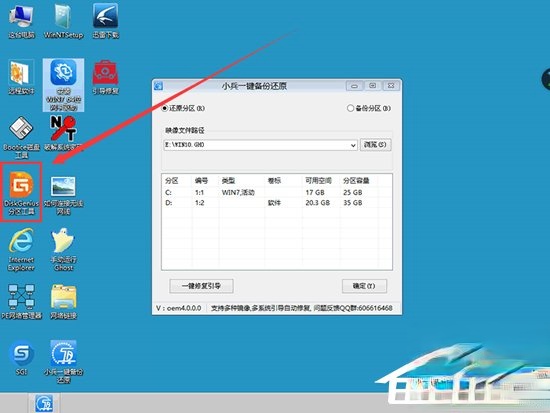
Task: Open the NT key password cracker icon
Action: point(63,133)
